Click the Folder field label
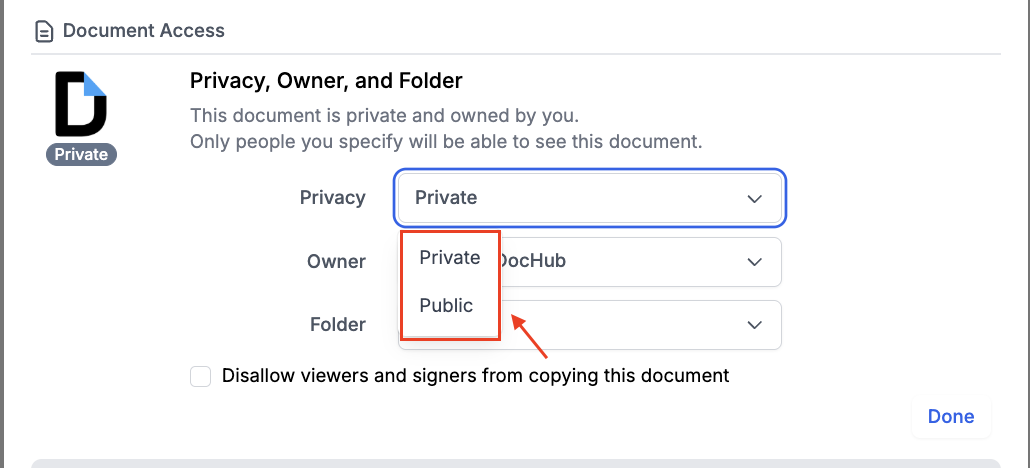The height and width of the screenshot is (468, 1030). pos(338,325)
